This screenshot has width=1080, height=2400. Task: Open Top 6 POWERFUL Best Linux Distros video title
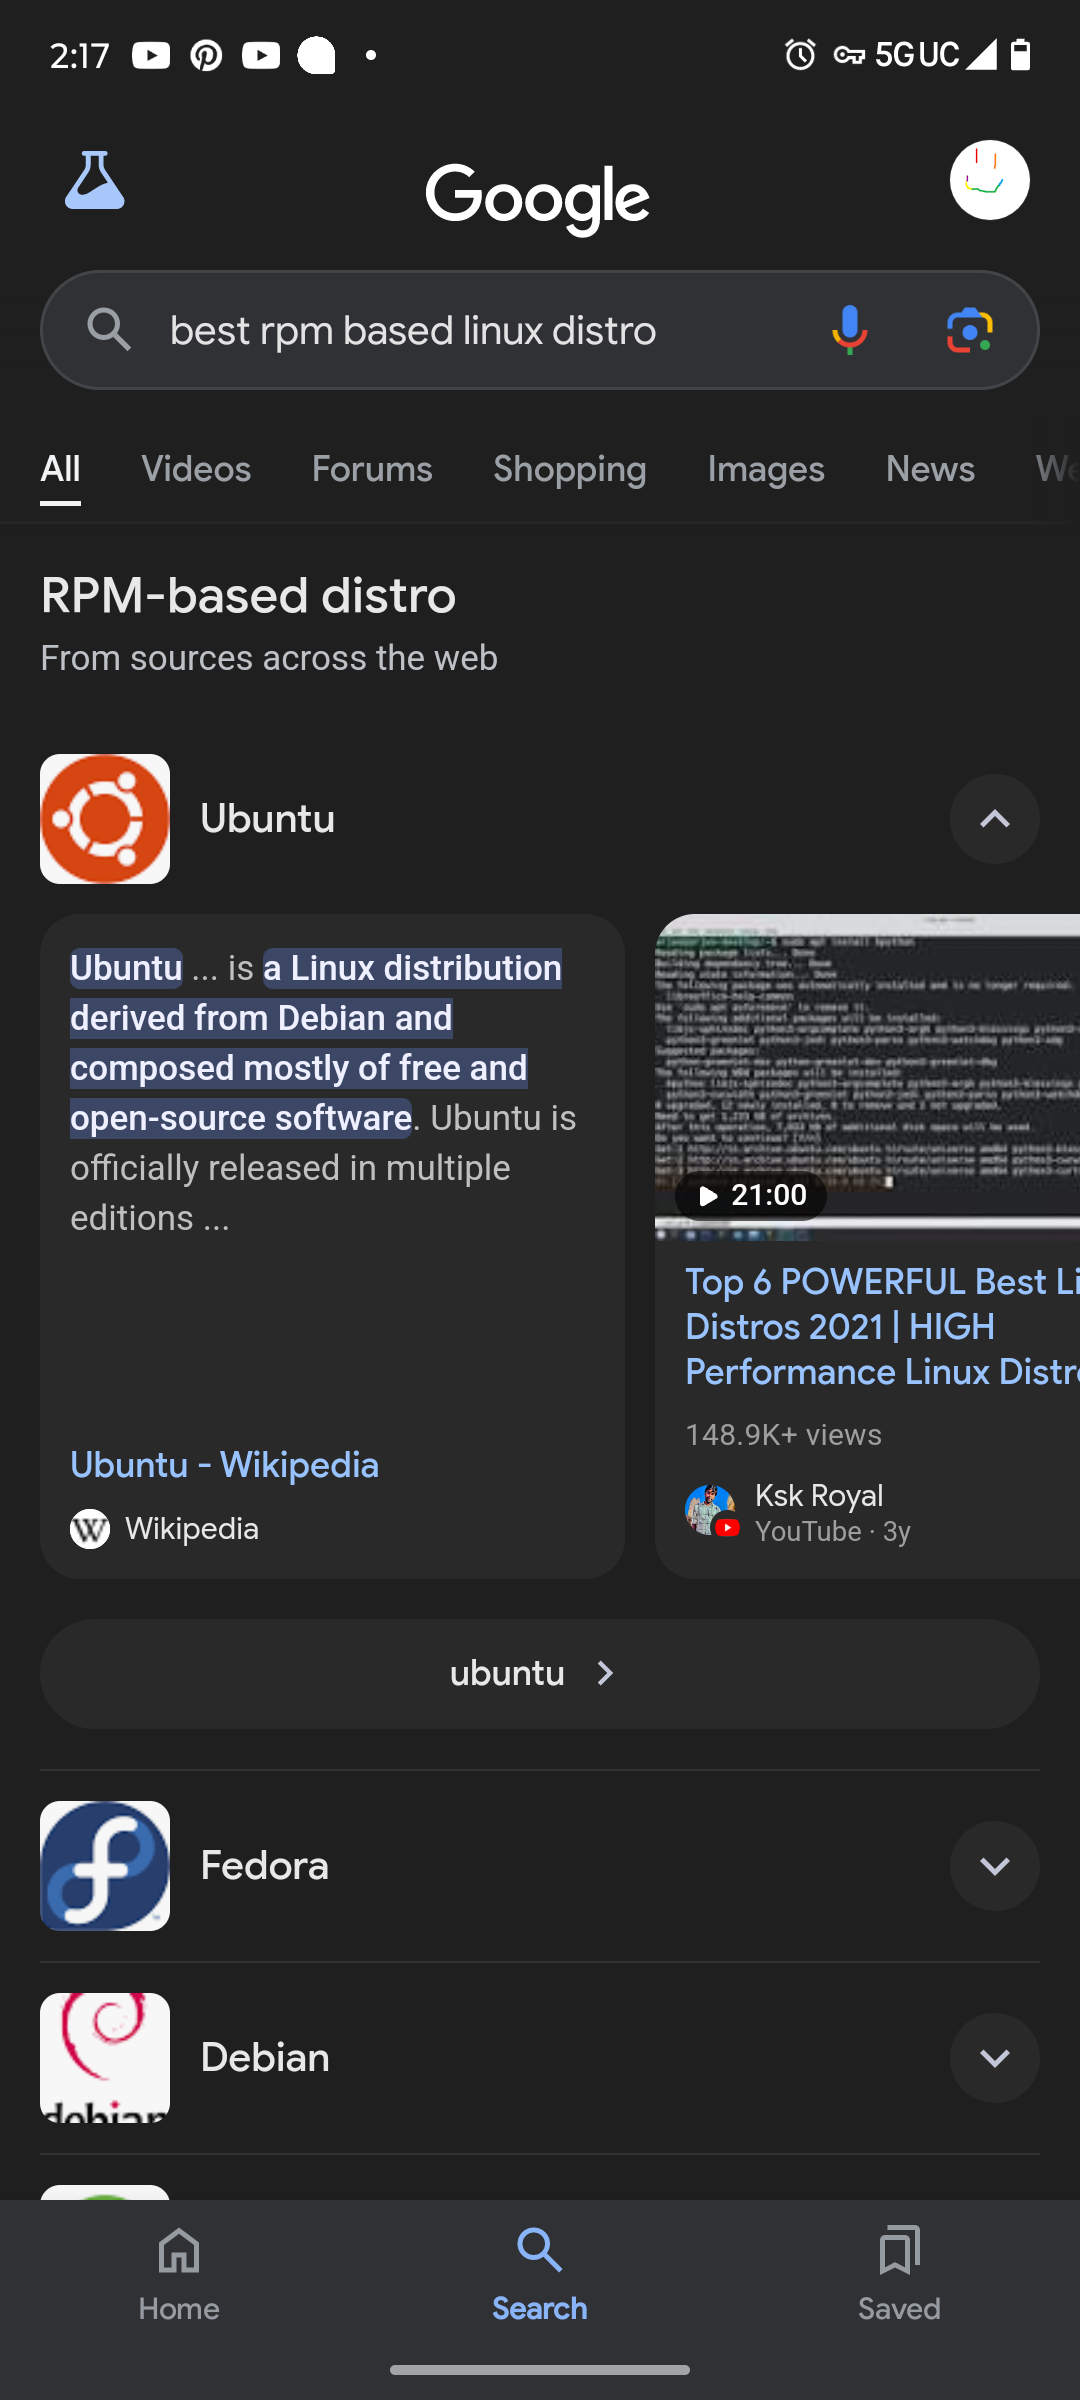(882, 1326)
